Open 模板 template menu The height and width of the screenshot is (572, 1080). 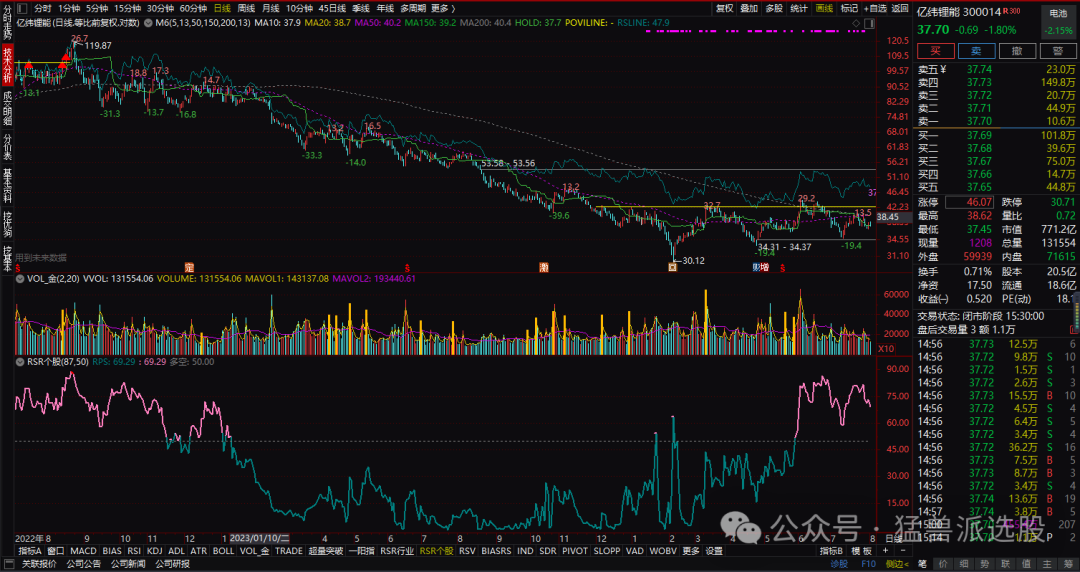click(862, 551)
